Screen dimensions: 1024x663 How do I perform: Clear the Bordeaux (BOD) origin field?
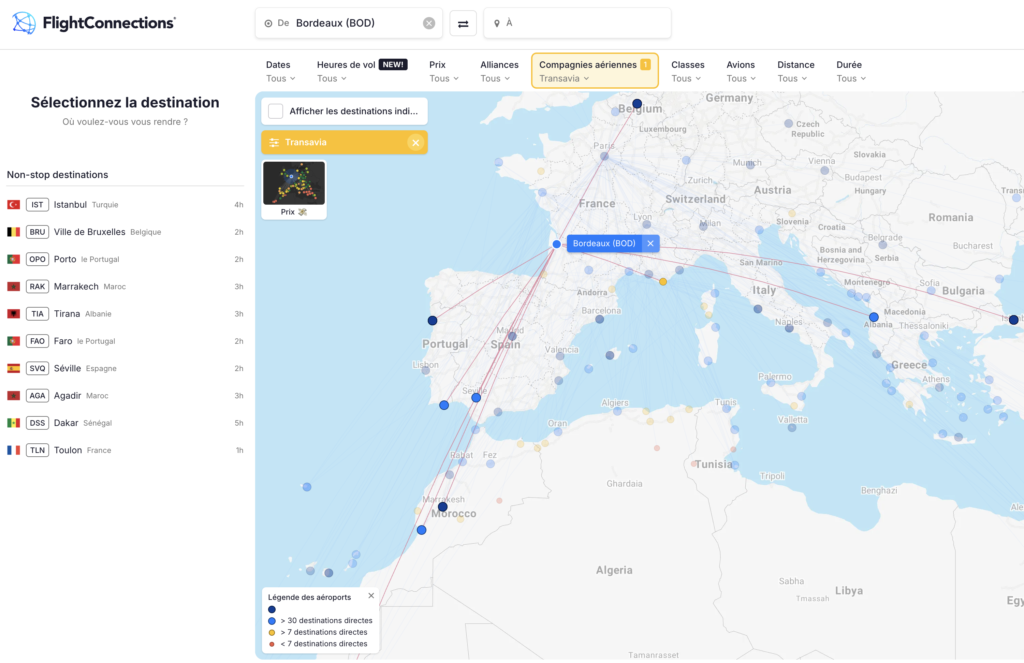(429, 23)
